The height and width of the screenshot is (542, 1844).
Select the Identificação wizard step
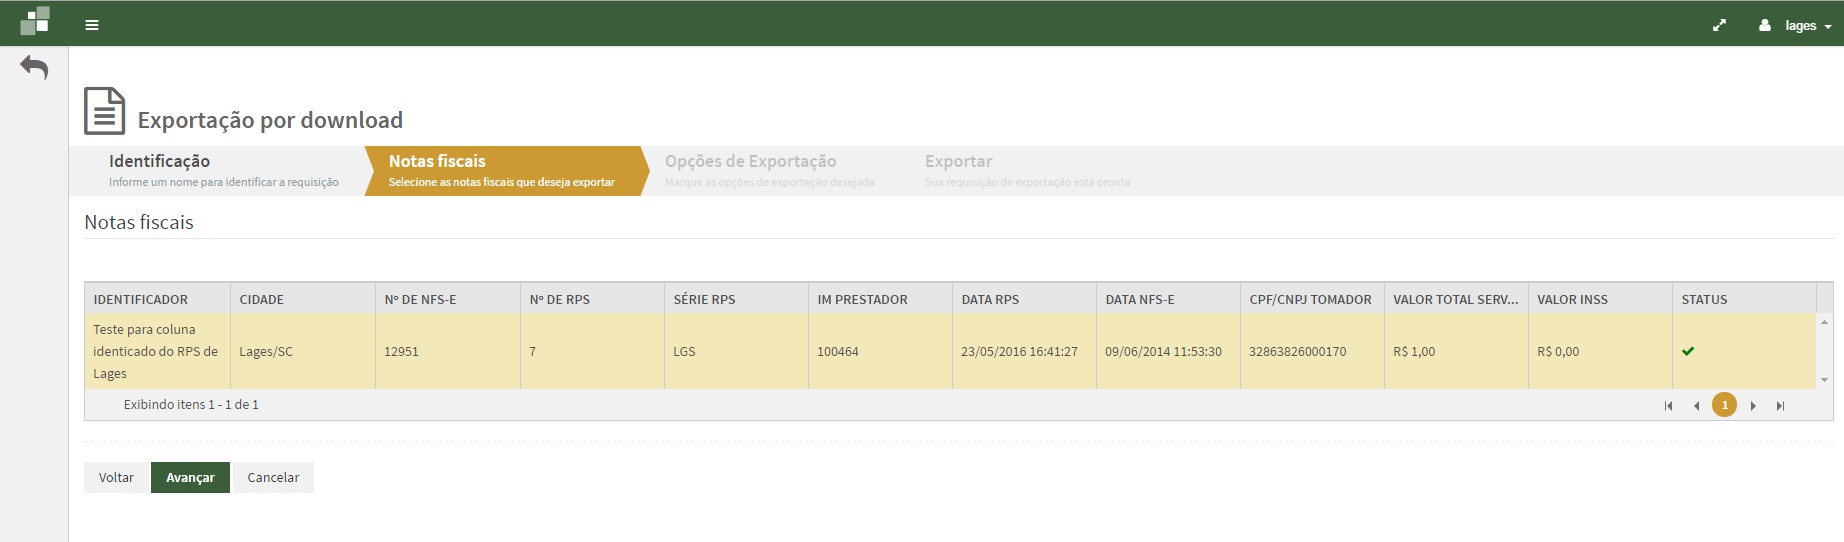pyautogui.click(x=222, y=170)
